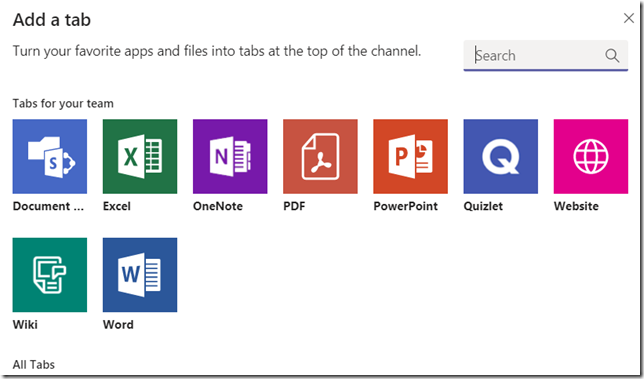Click the "Wiki" label text
Image resolution: width=644 pixels, height=379 pixels.
coord(25,324)
